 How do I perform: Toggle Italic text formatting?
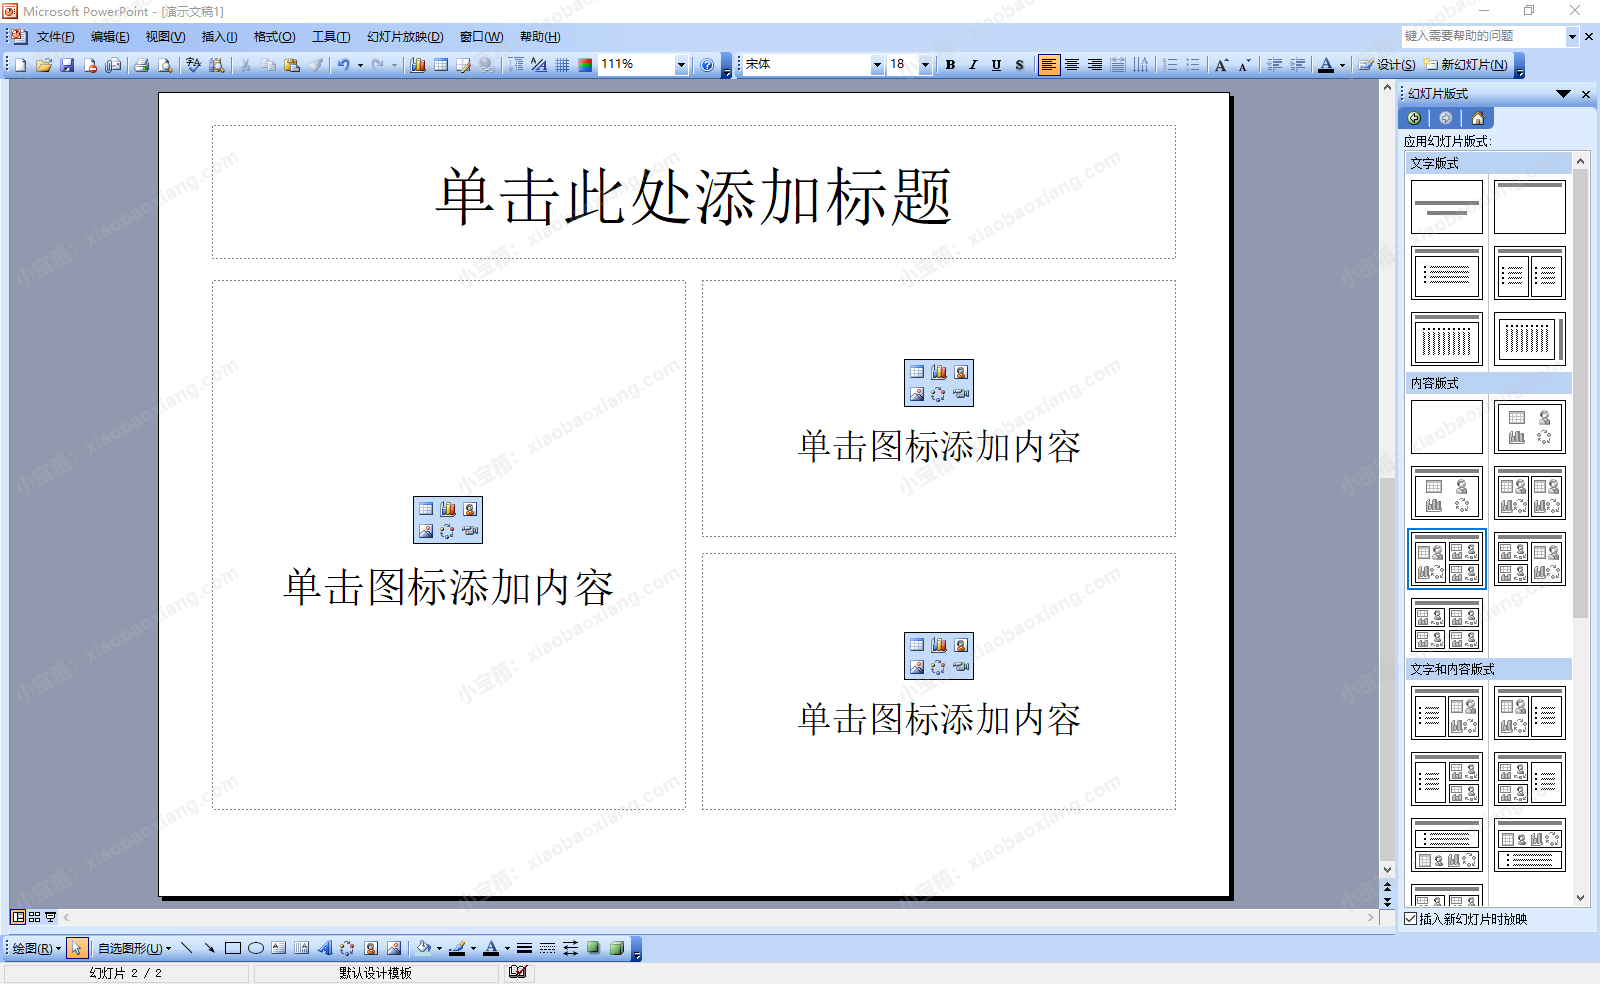pos(973,65)
